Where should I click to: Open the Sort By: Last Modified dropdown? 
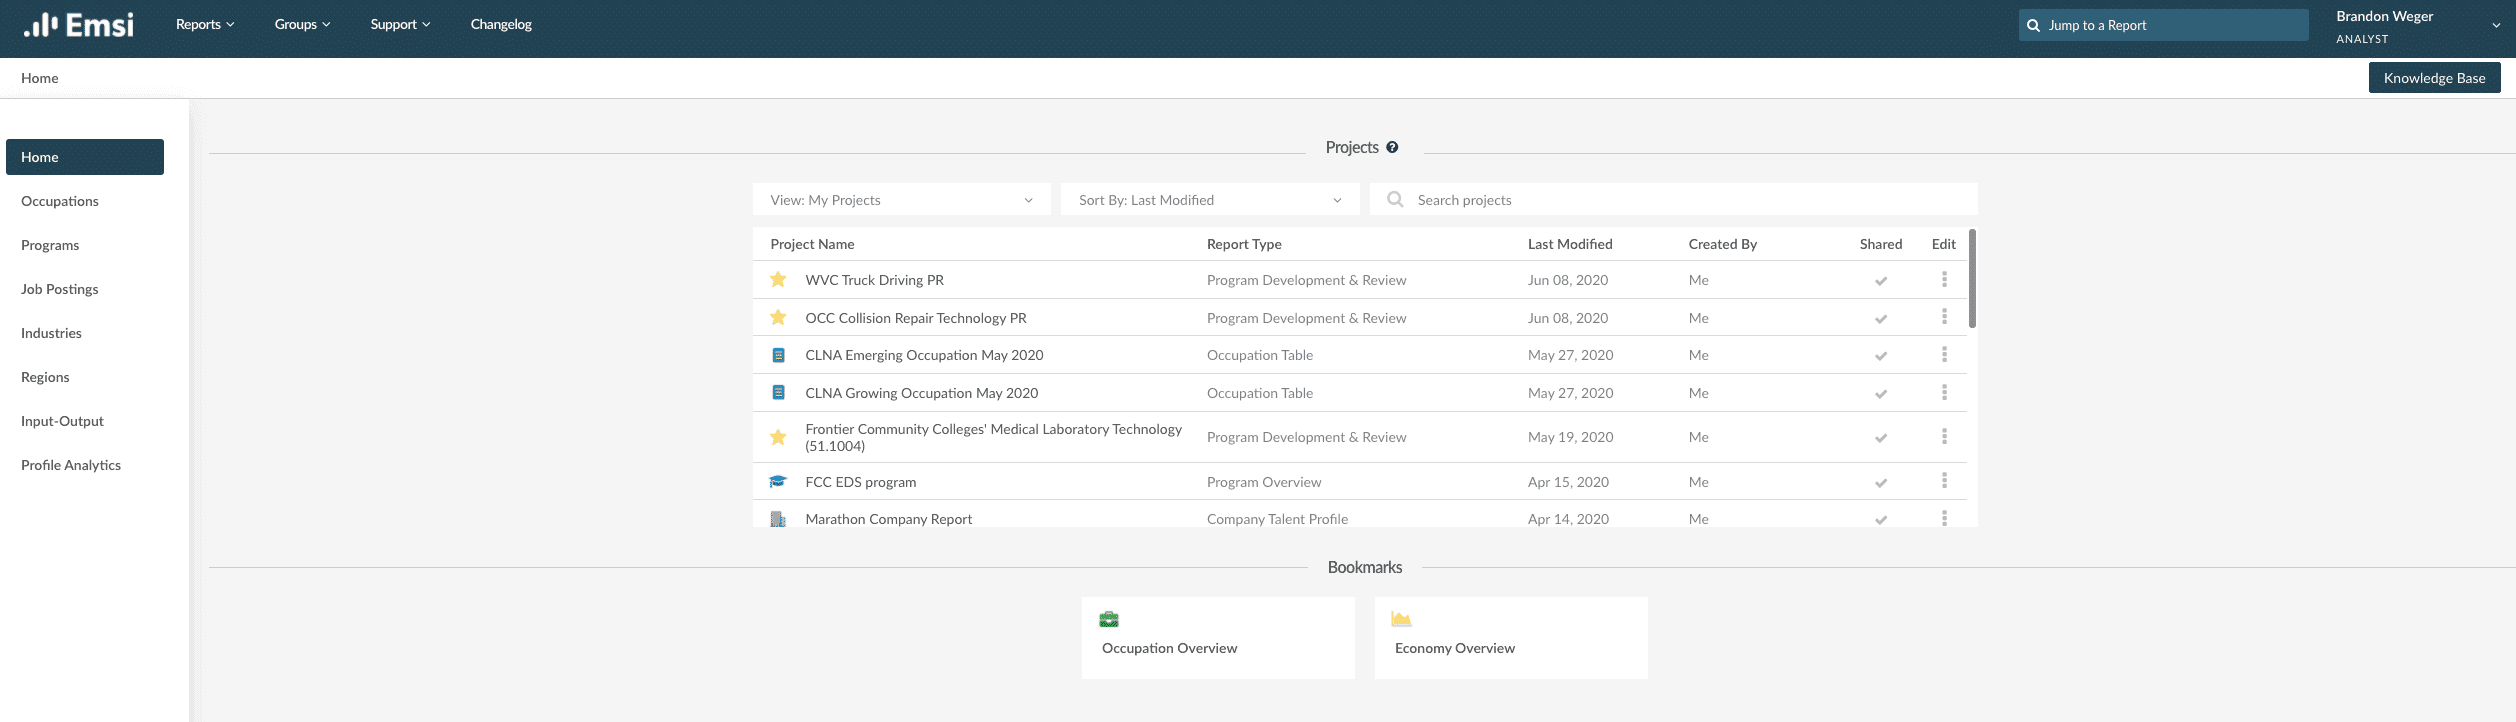point(1209,200)
